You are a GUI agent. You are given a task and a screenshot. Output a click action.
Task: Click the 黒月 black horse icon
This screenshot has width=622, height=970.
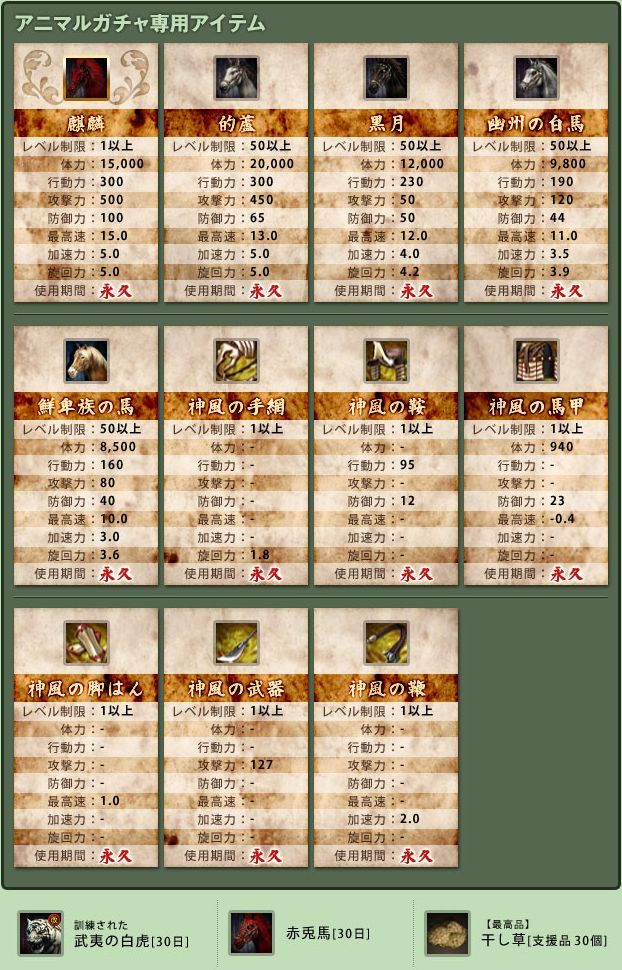386,78
